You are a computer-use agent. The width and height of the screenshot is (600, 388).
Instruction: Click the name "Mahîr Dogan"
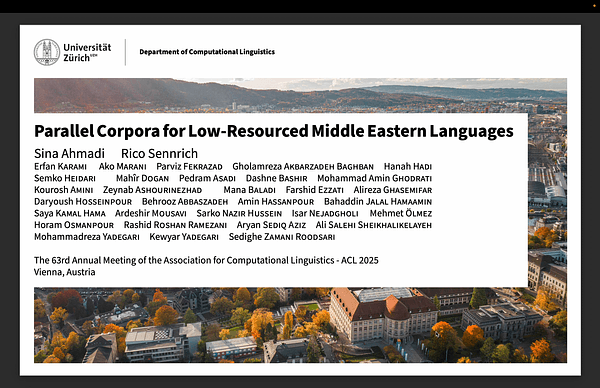[x=142, y=178]
